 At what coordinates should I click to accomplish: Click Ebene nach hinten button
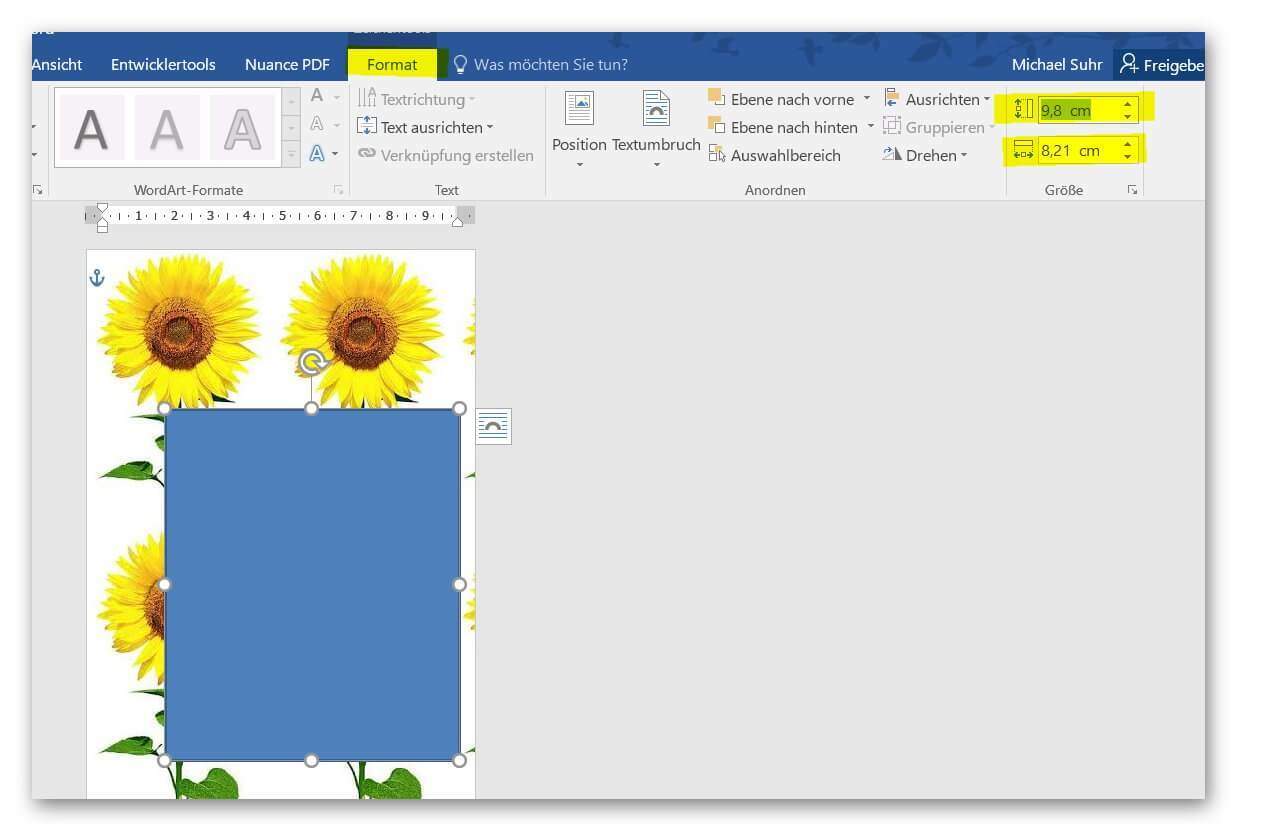tap(783, 127)
